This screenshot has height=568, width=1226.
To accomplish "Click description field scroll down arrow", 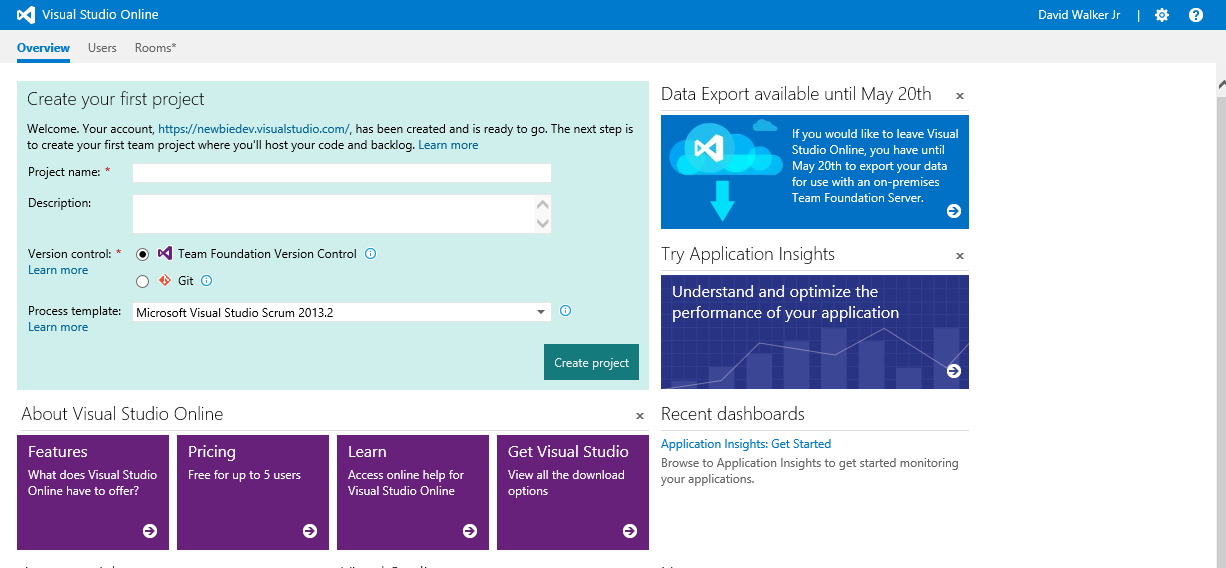I will 542,223.
